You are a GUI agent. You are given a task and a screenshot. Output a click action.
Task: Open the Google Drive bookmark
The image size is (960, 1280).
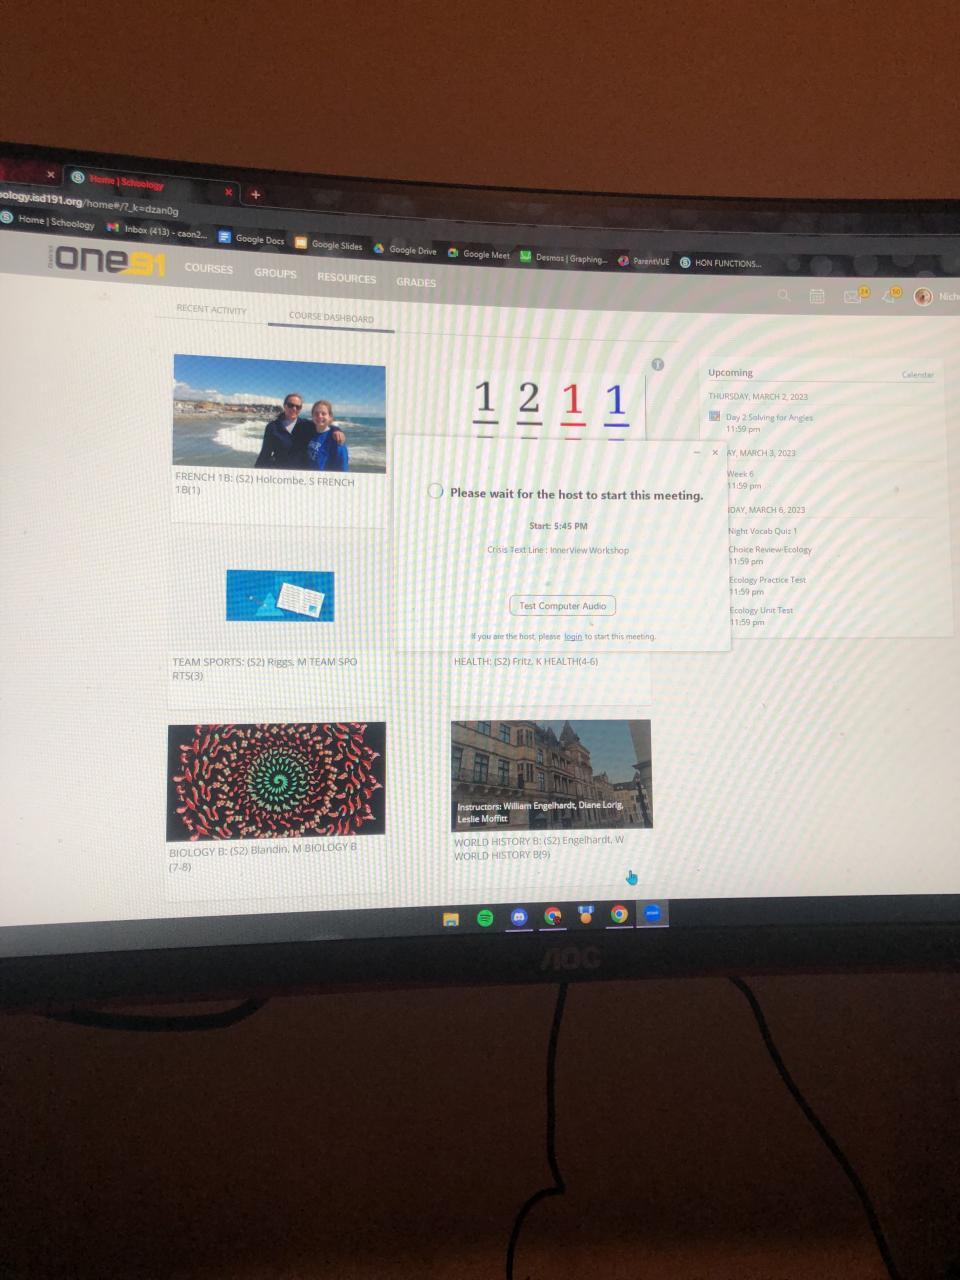(405, 249)
